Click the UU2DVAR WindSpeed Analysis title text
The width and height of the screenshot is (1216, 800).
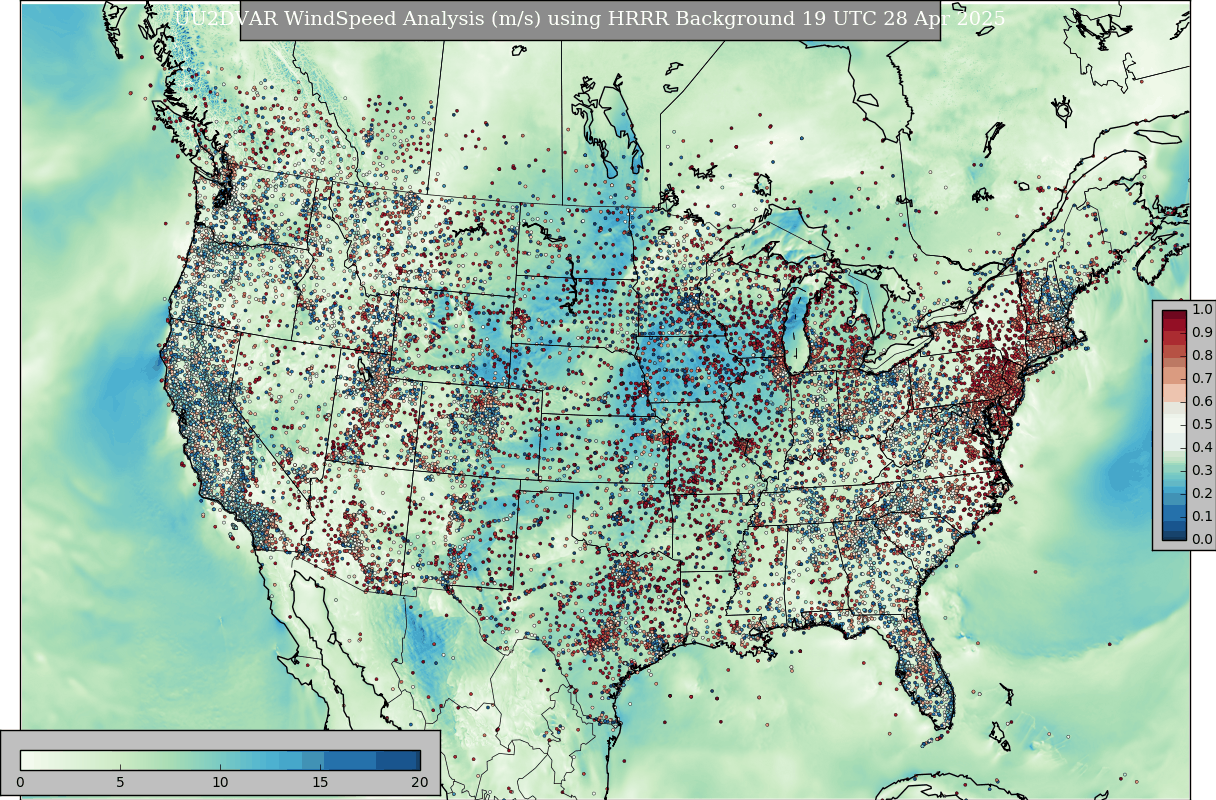[590, 19]
